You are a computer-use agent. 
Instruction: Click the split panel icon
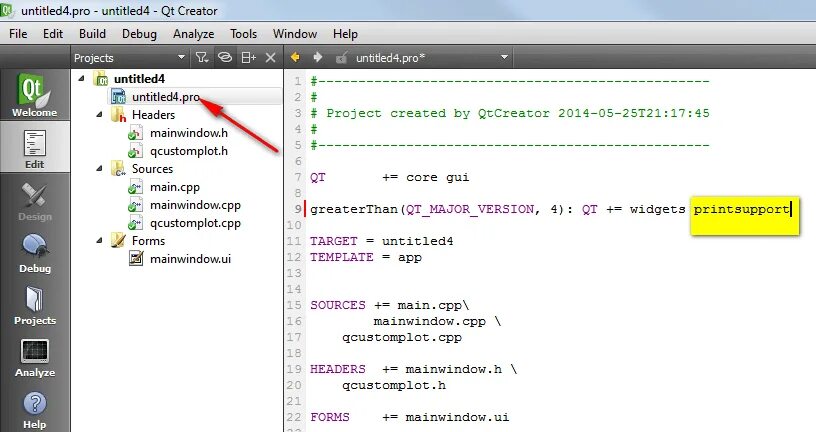(248, 57)
